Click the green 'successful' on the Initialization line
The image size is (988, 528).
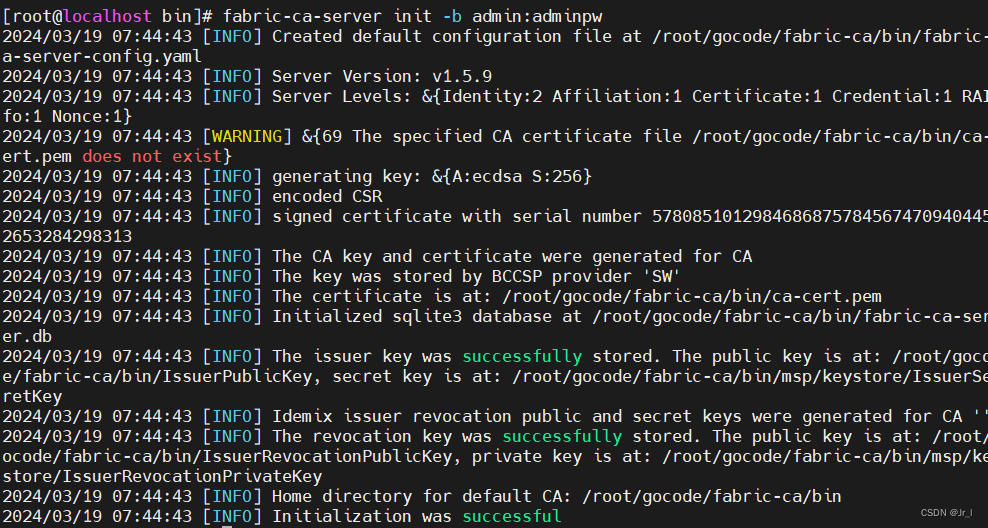512,517
